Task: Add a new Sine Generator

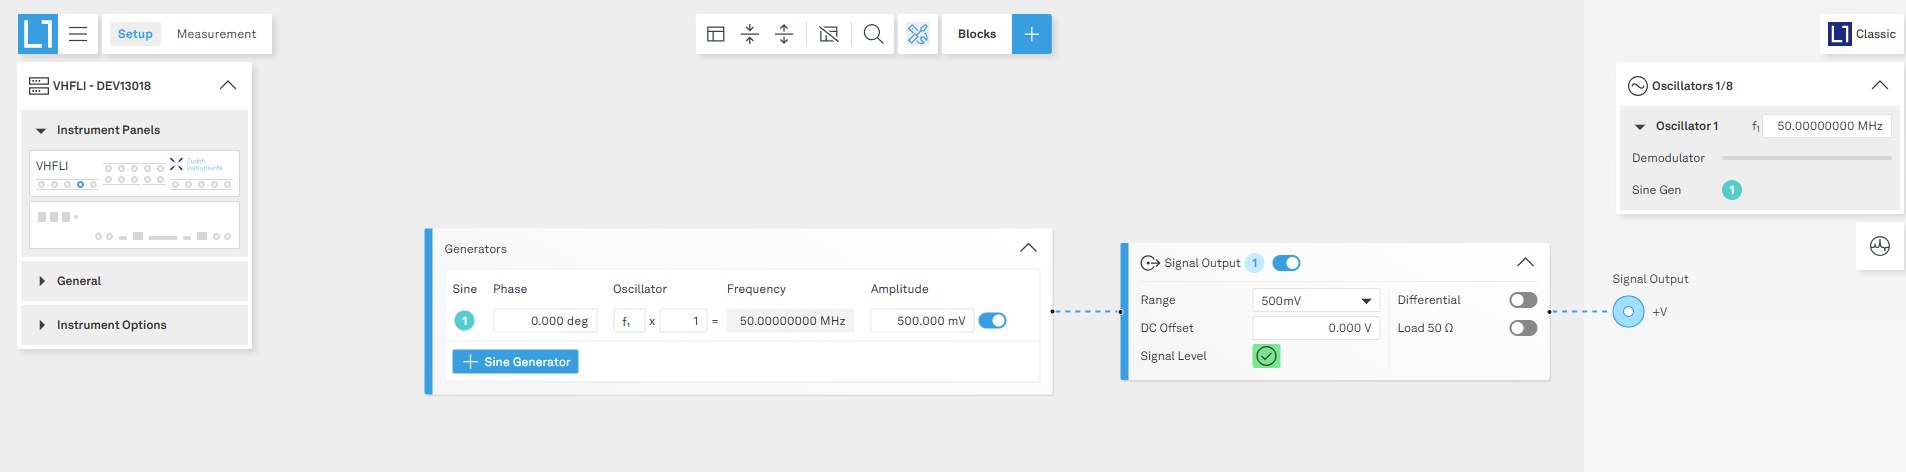Action: pos(515,362)
